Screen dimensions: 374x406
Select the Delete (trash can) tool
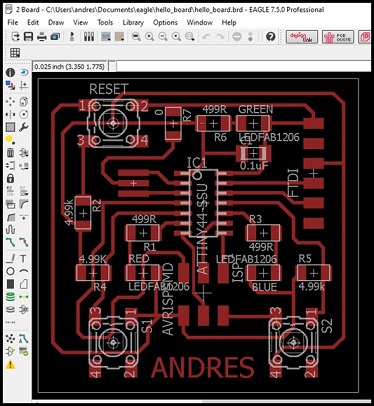point(10,153)
